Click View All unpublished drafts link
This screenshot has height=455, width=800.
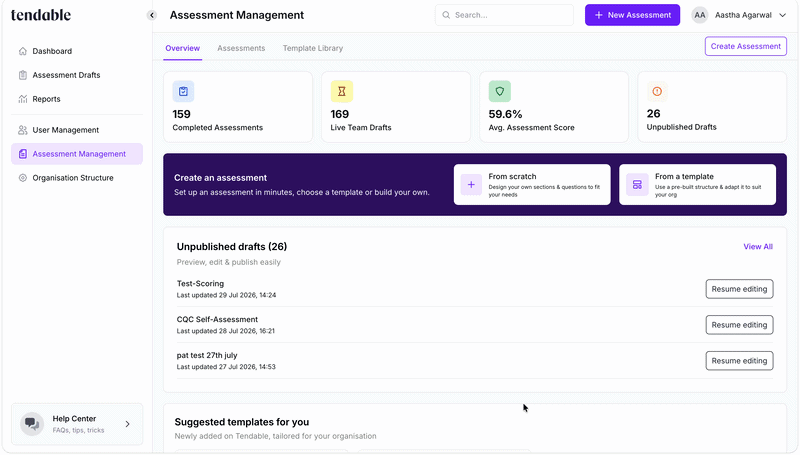click(x=758, y=246)
